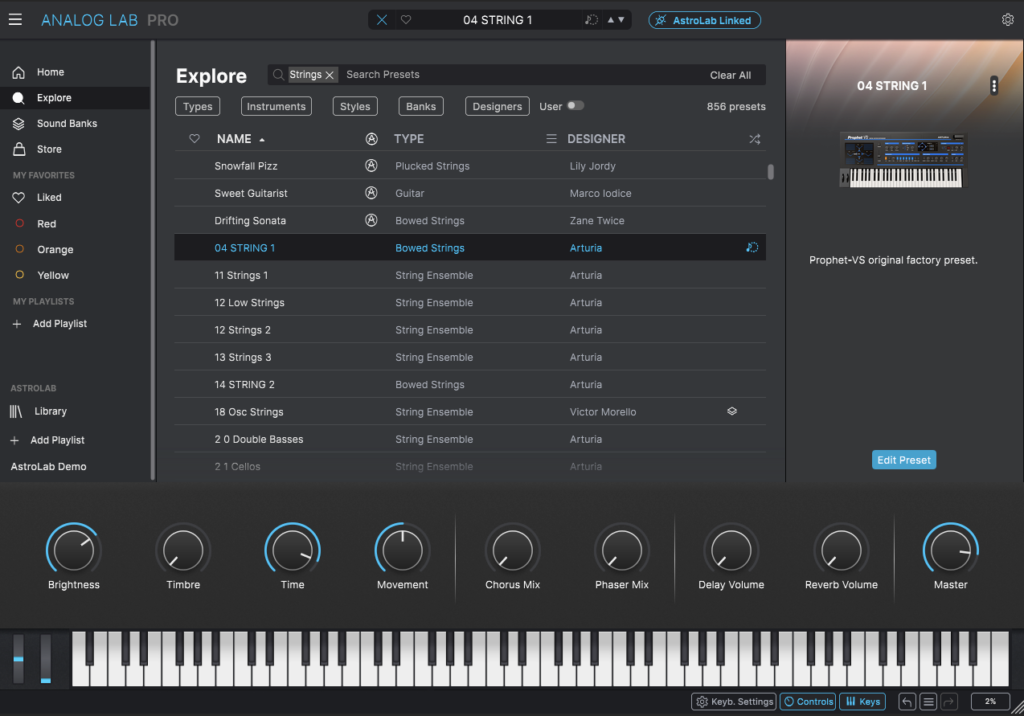Open the settings gear icon
This screenshot has width=1024, height=716.
tap(1007, 20)
